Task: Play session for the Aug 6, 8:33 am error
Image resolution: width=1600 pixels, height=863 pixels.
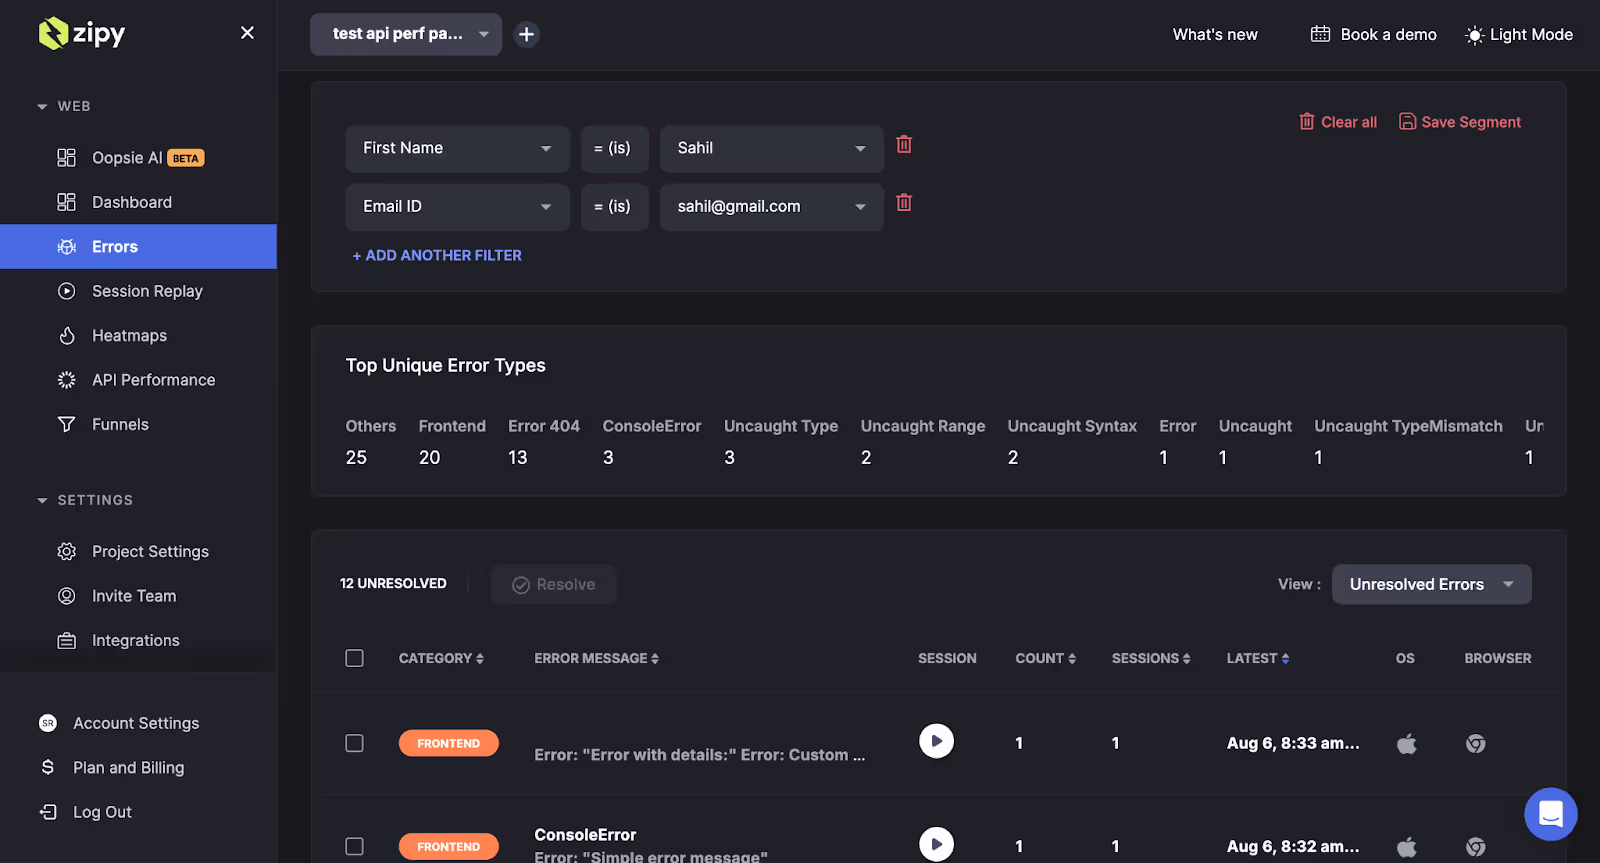Action: coord(936,741)
